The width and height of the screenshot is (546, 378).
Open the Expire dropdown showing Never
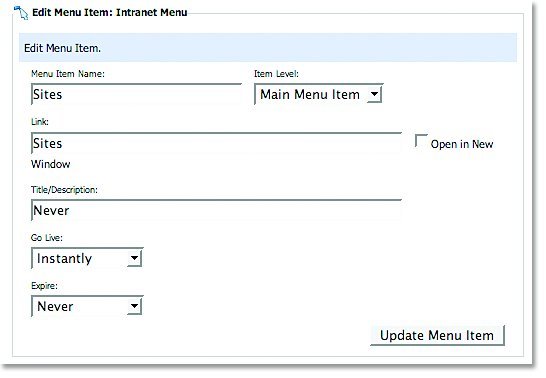point(87,306)
